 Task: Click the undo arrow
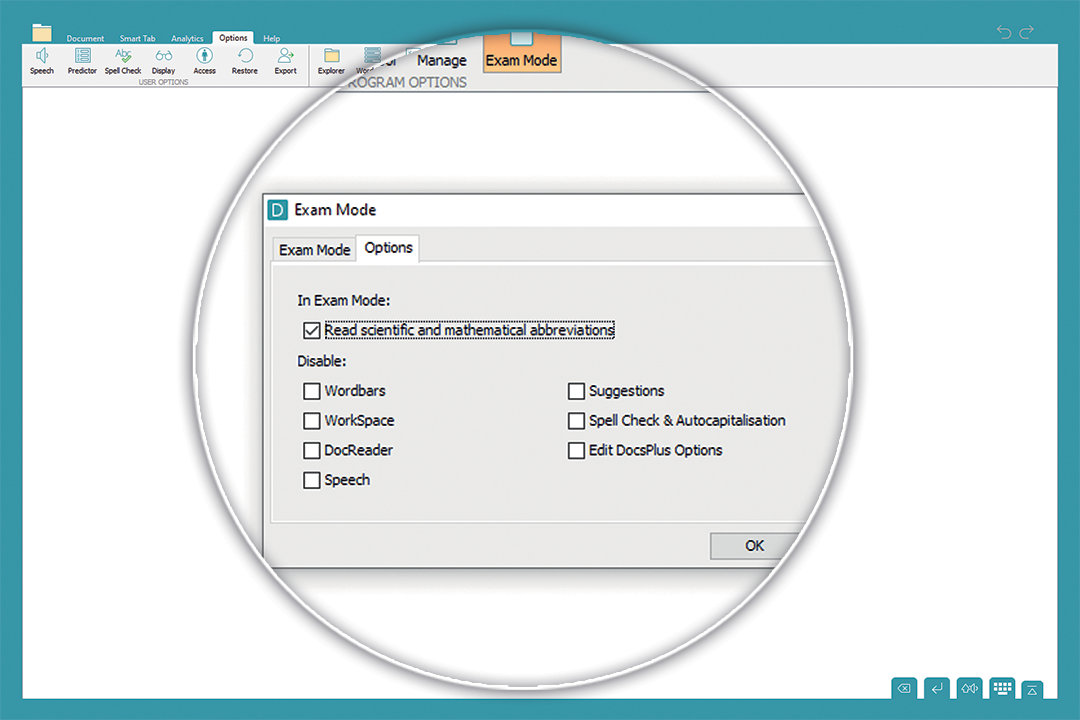coord(1004,32)
